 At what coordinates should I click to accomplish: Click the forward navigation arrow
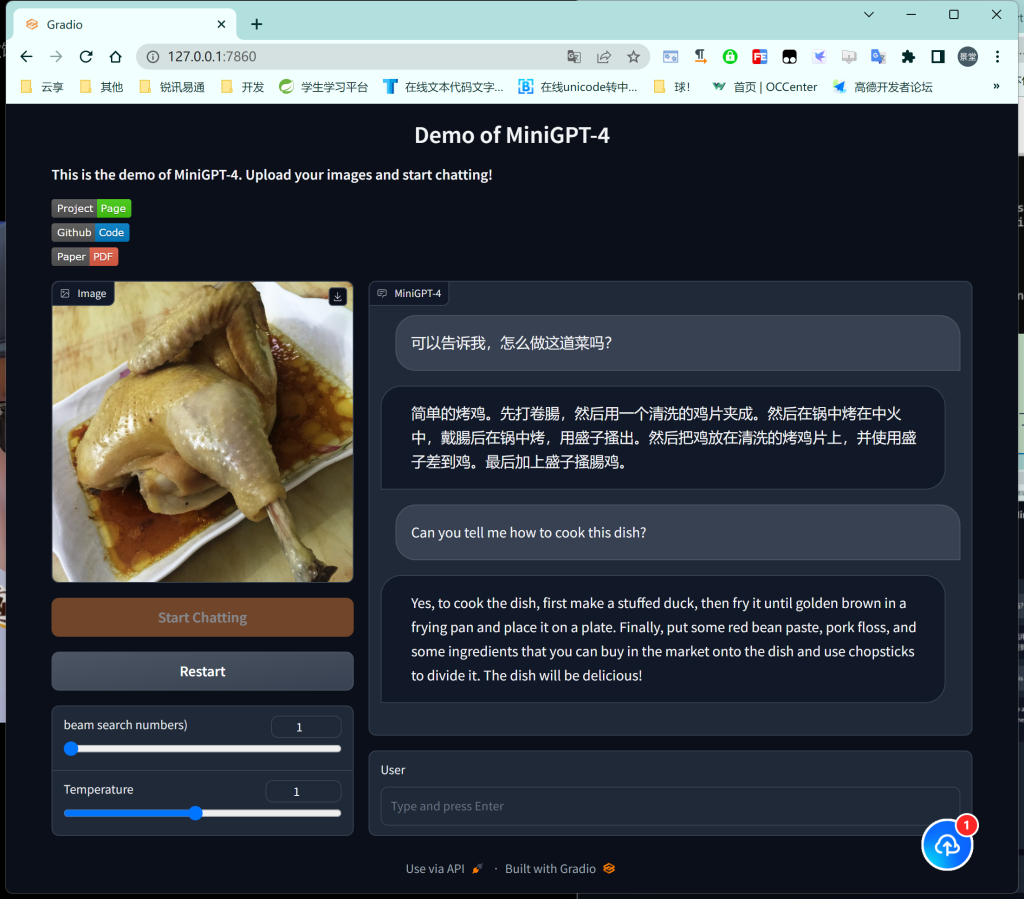click(x=56, y=57)
